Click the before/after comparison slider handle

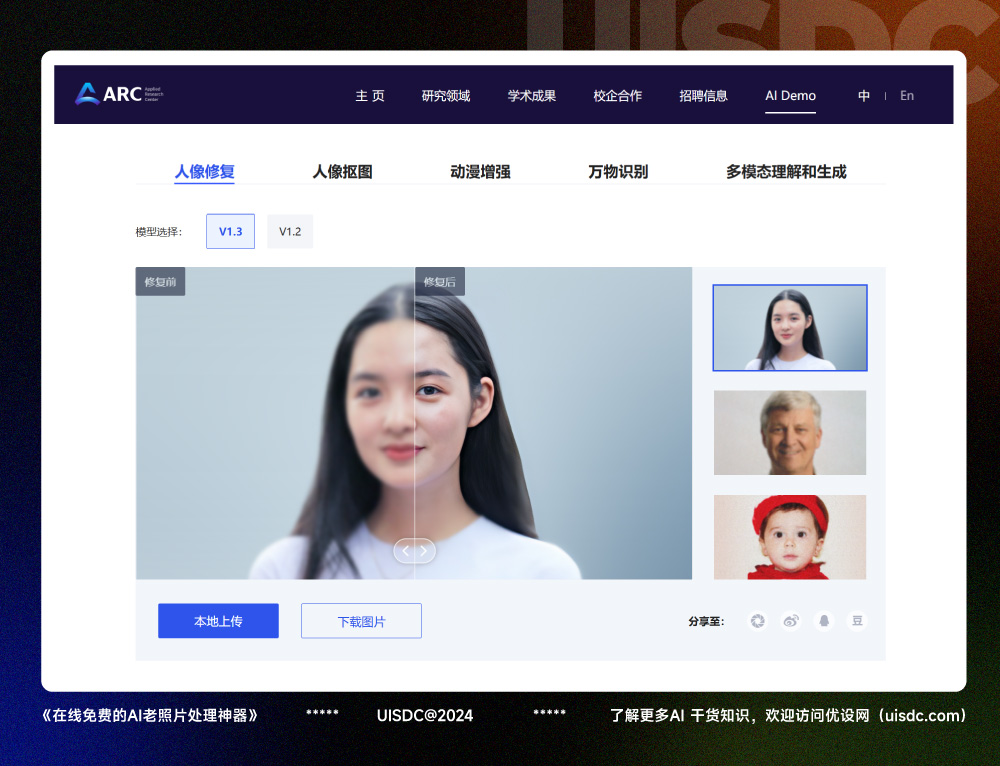tap(413, 550)
